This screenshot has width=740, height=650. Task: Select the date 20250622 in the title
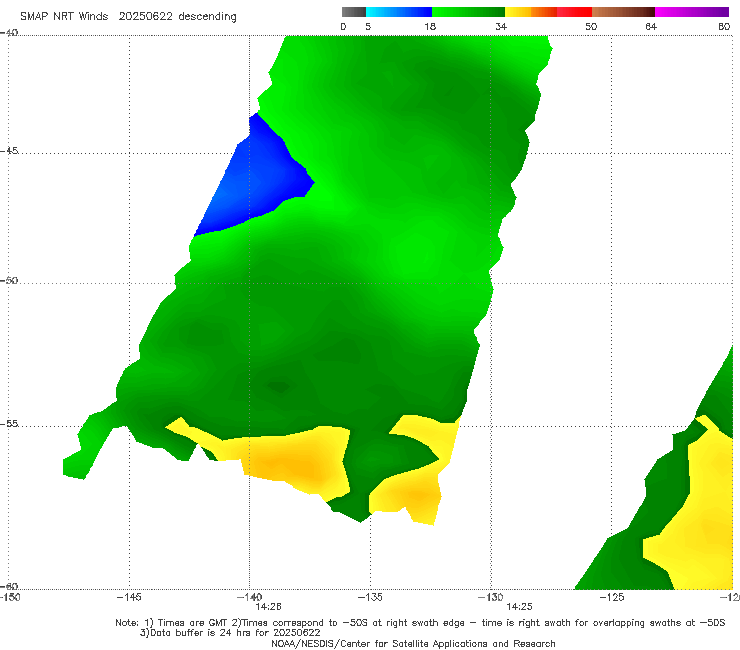[x=145, y=16]
